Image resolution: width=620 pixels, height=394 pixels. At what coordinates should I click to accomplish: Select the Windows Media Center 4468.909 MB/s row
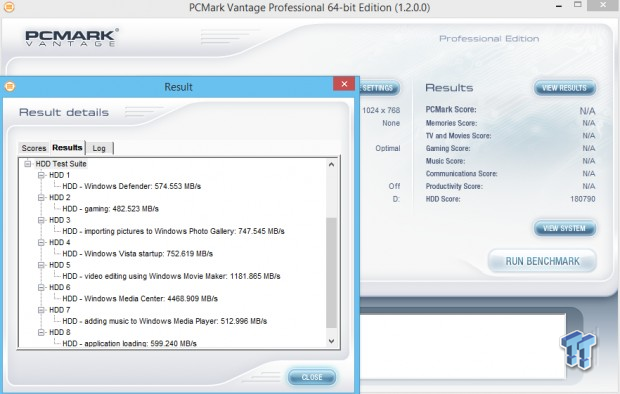point(140,299)
